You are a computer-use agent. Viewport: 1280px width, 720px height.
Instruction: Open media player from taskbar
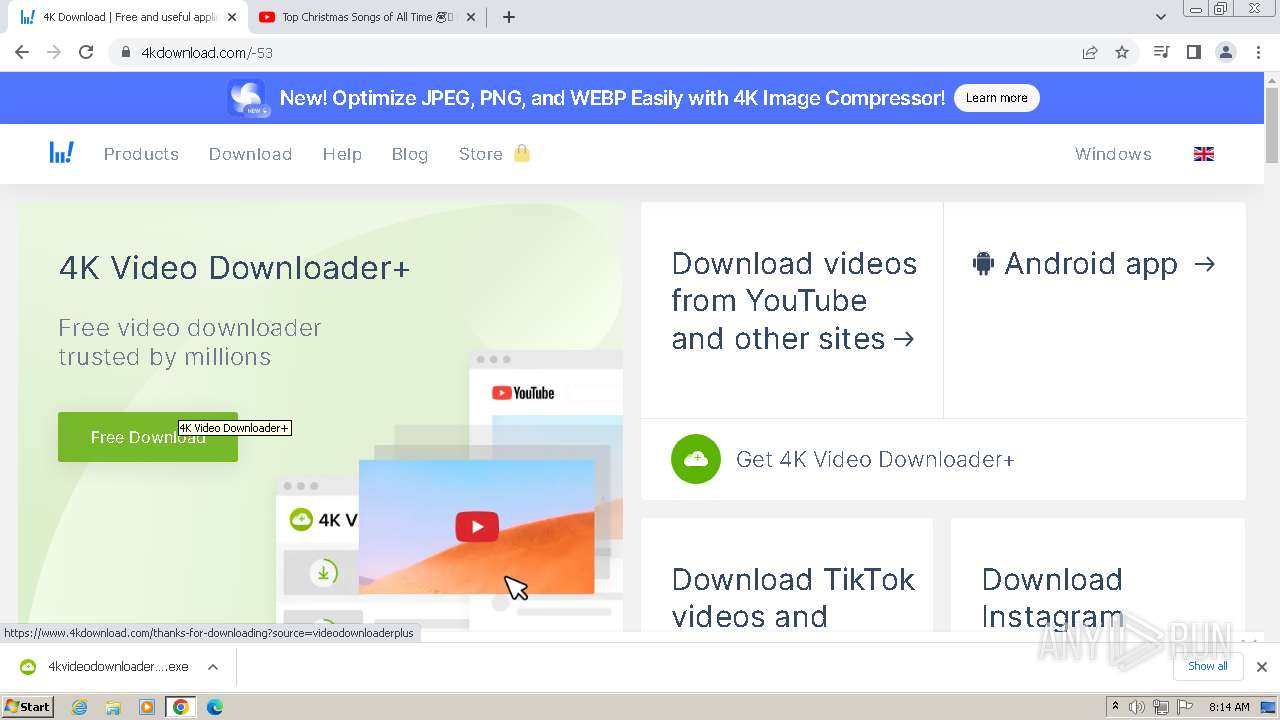147,707
